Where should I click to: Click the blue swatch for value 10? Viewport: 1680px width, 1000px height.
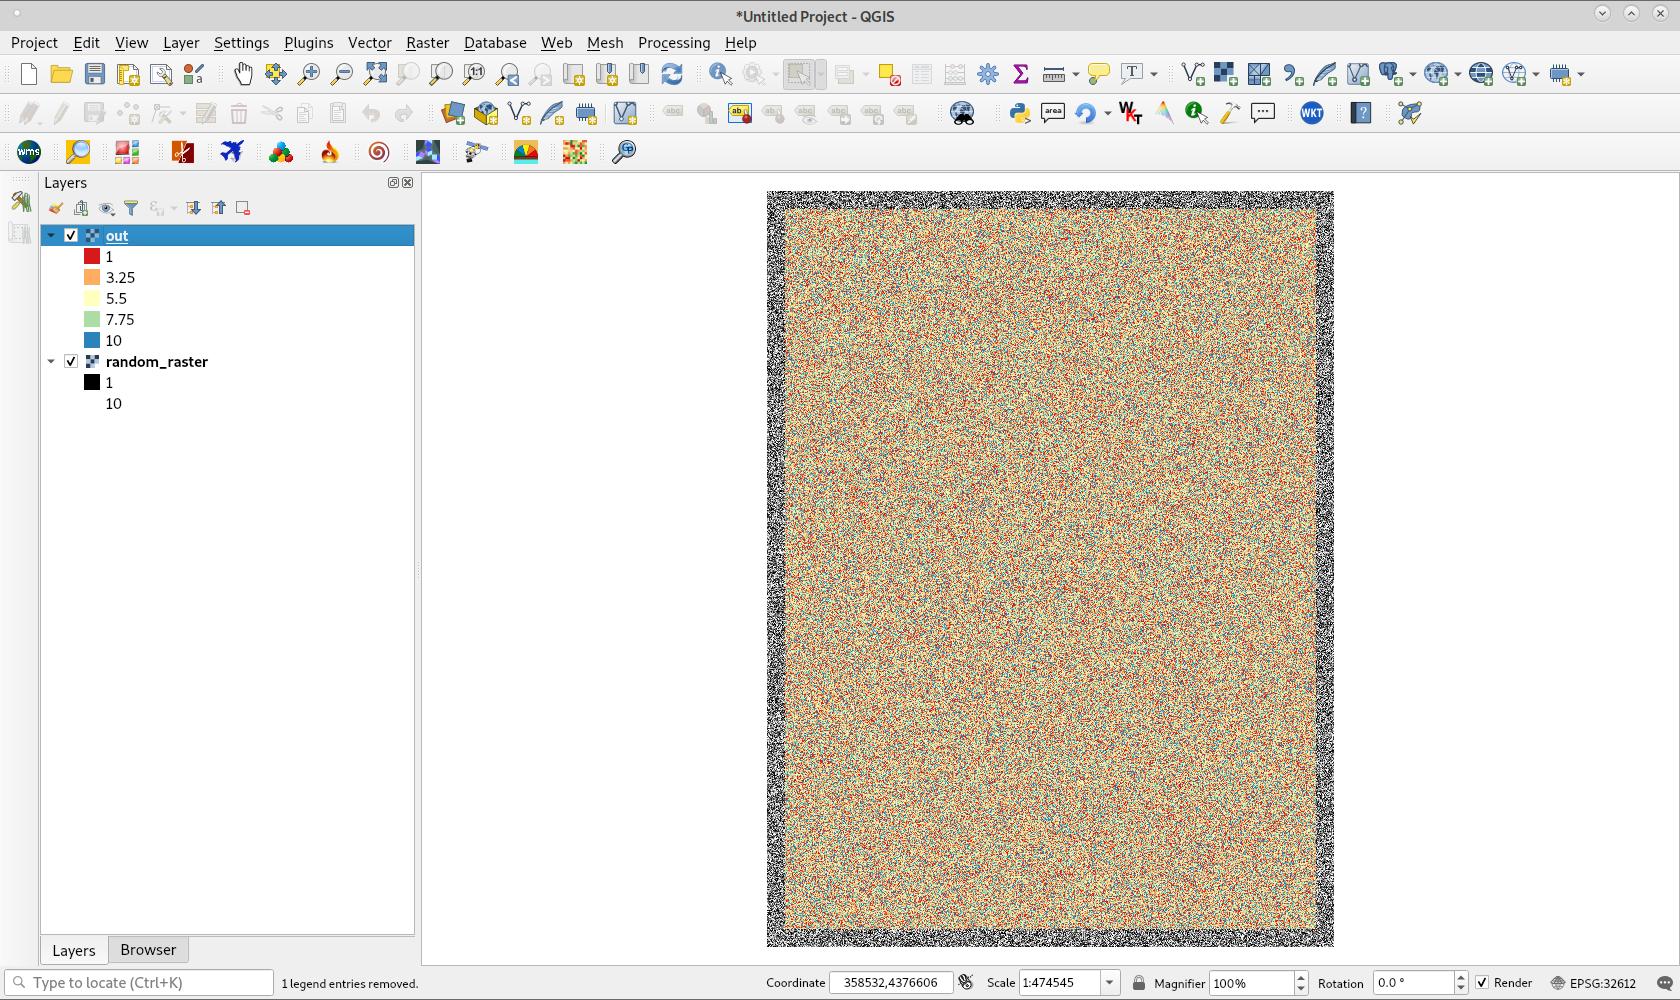[92, 341]
